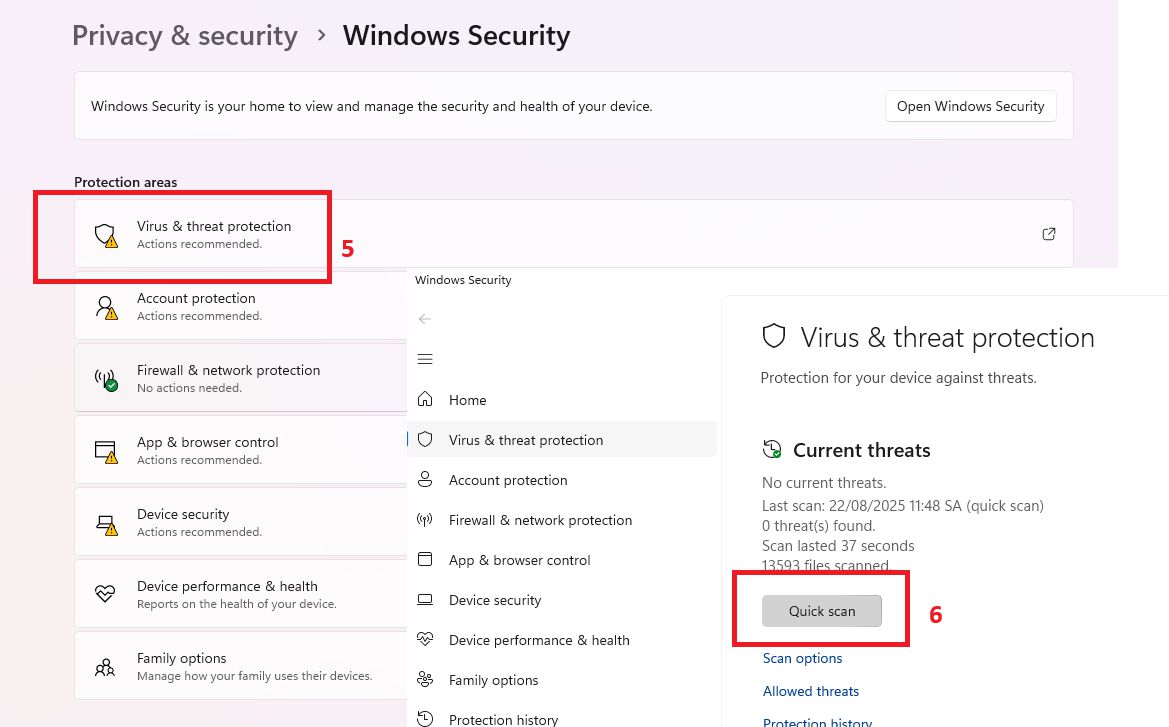The width and height of the screenshot is (1169, 727).
Task: Click the person icon beside sidebar Account protection
Action: coord(425,479)
